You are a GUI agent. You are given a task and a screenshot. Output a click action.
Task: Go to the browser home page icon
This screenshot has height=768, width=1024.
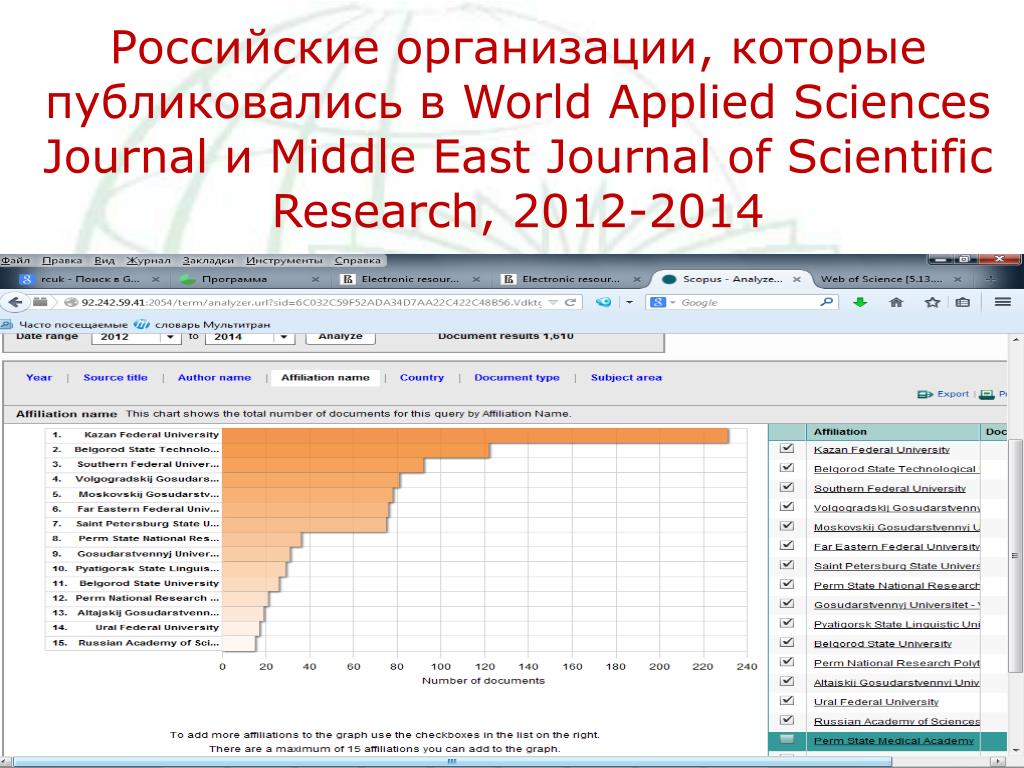click(896, 302)
